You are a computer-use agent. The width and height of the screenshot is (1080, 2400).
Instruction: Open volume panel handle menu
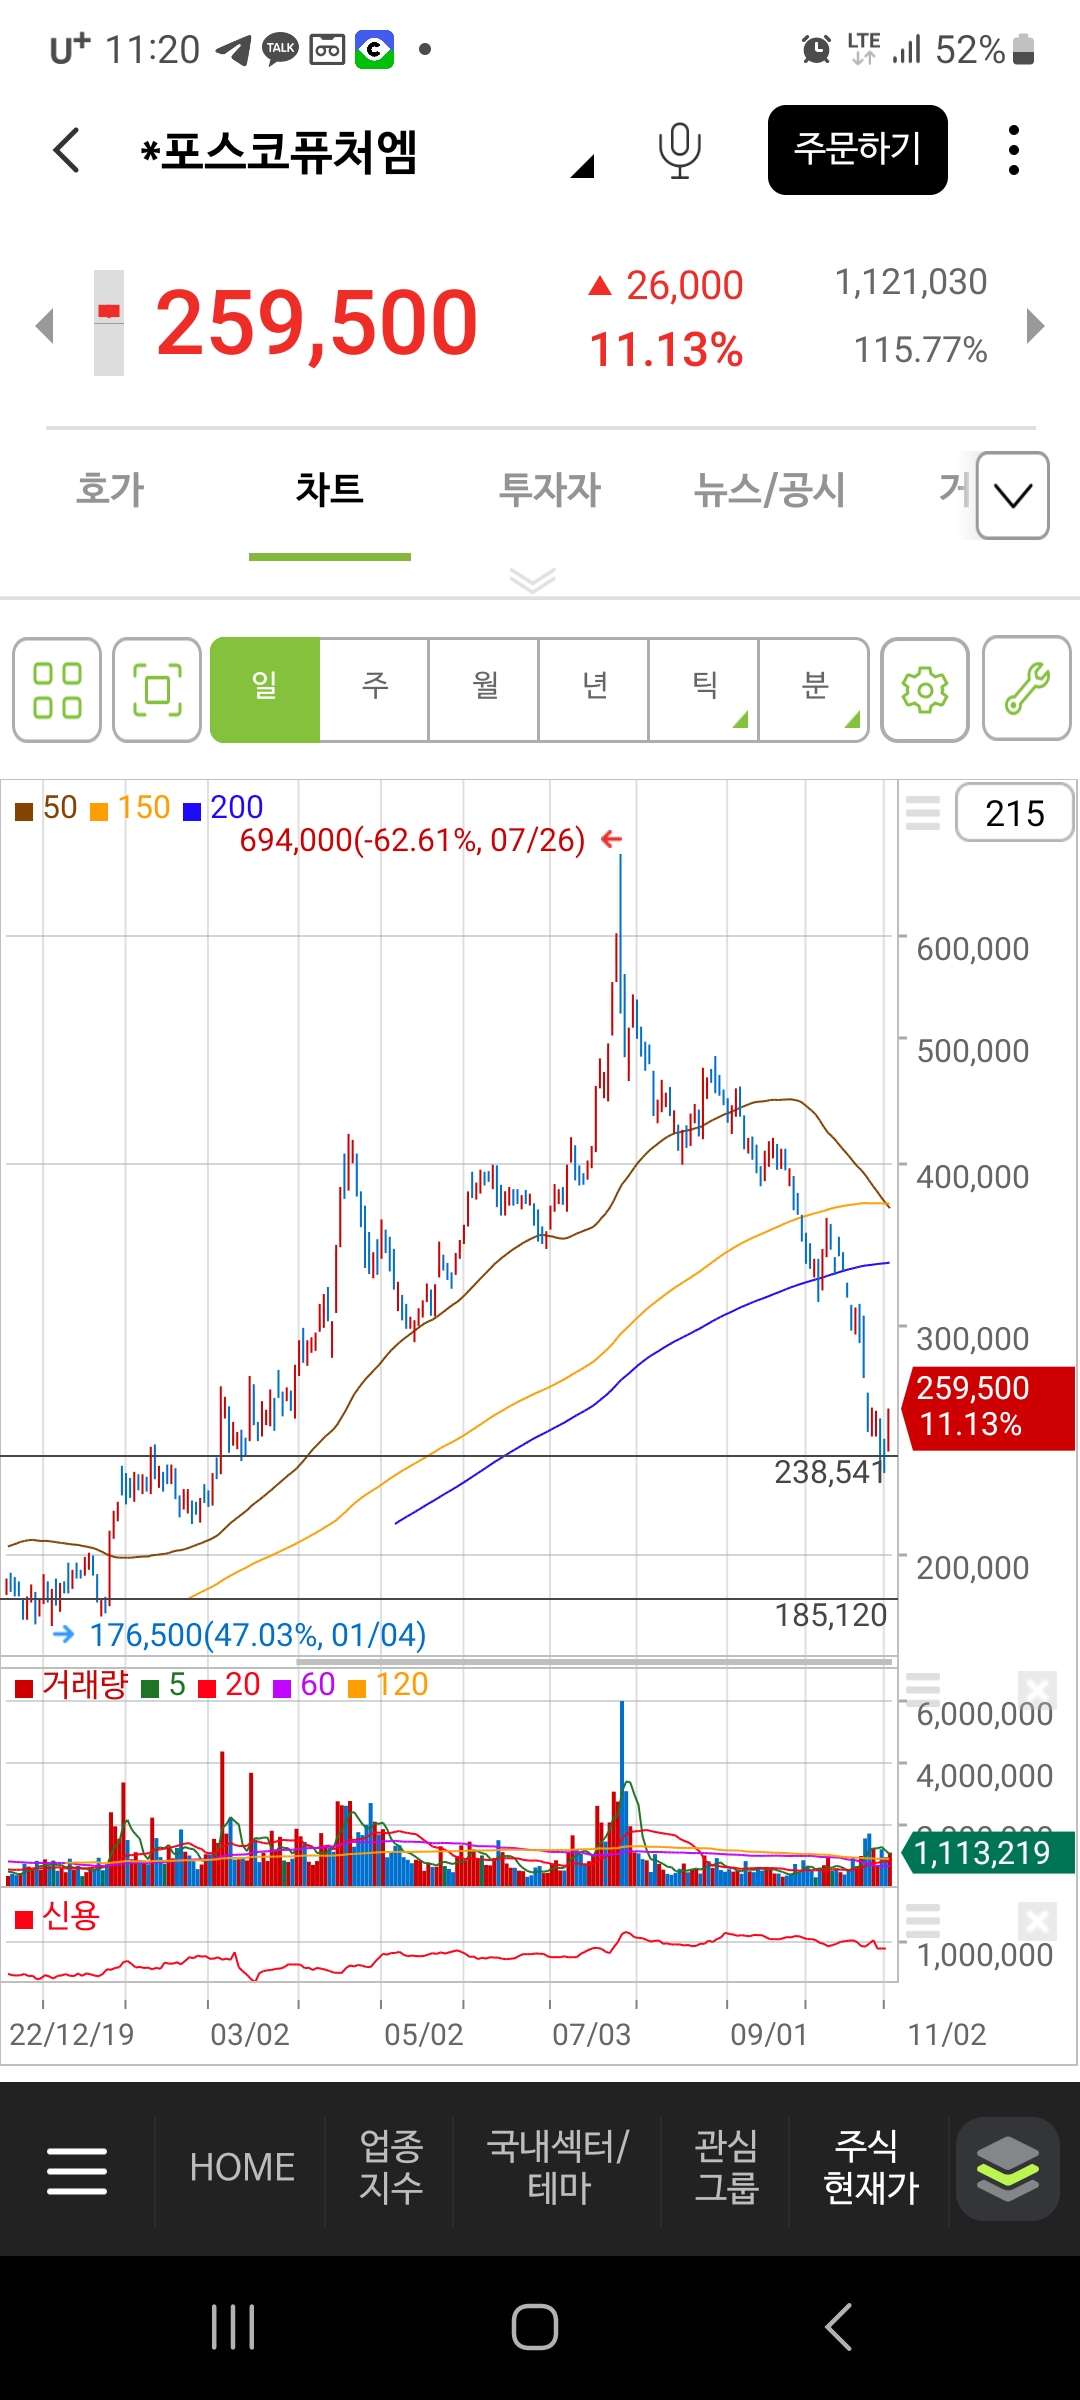[923, 1688]
